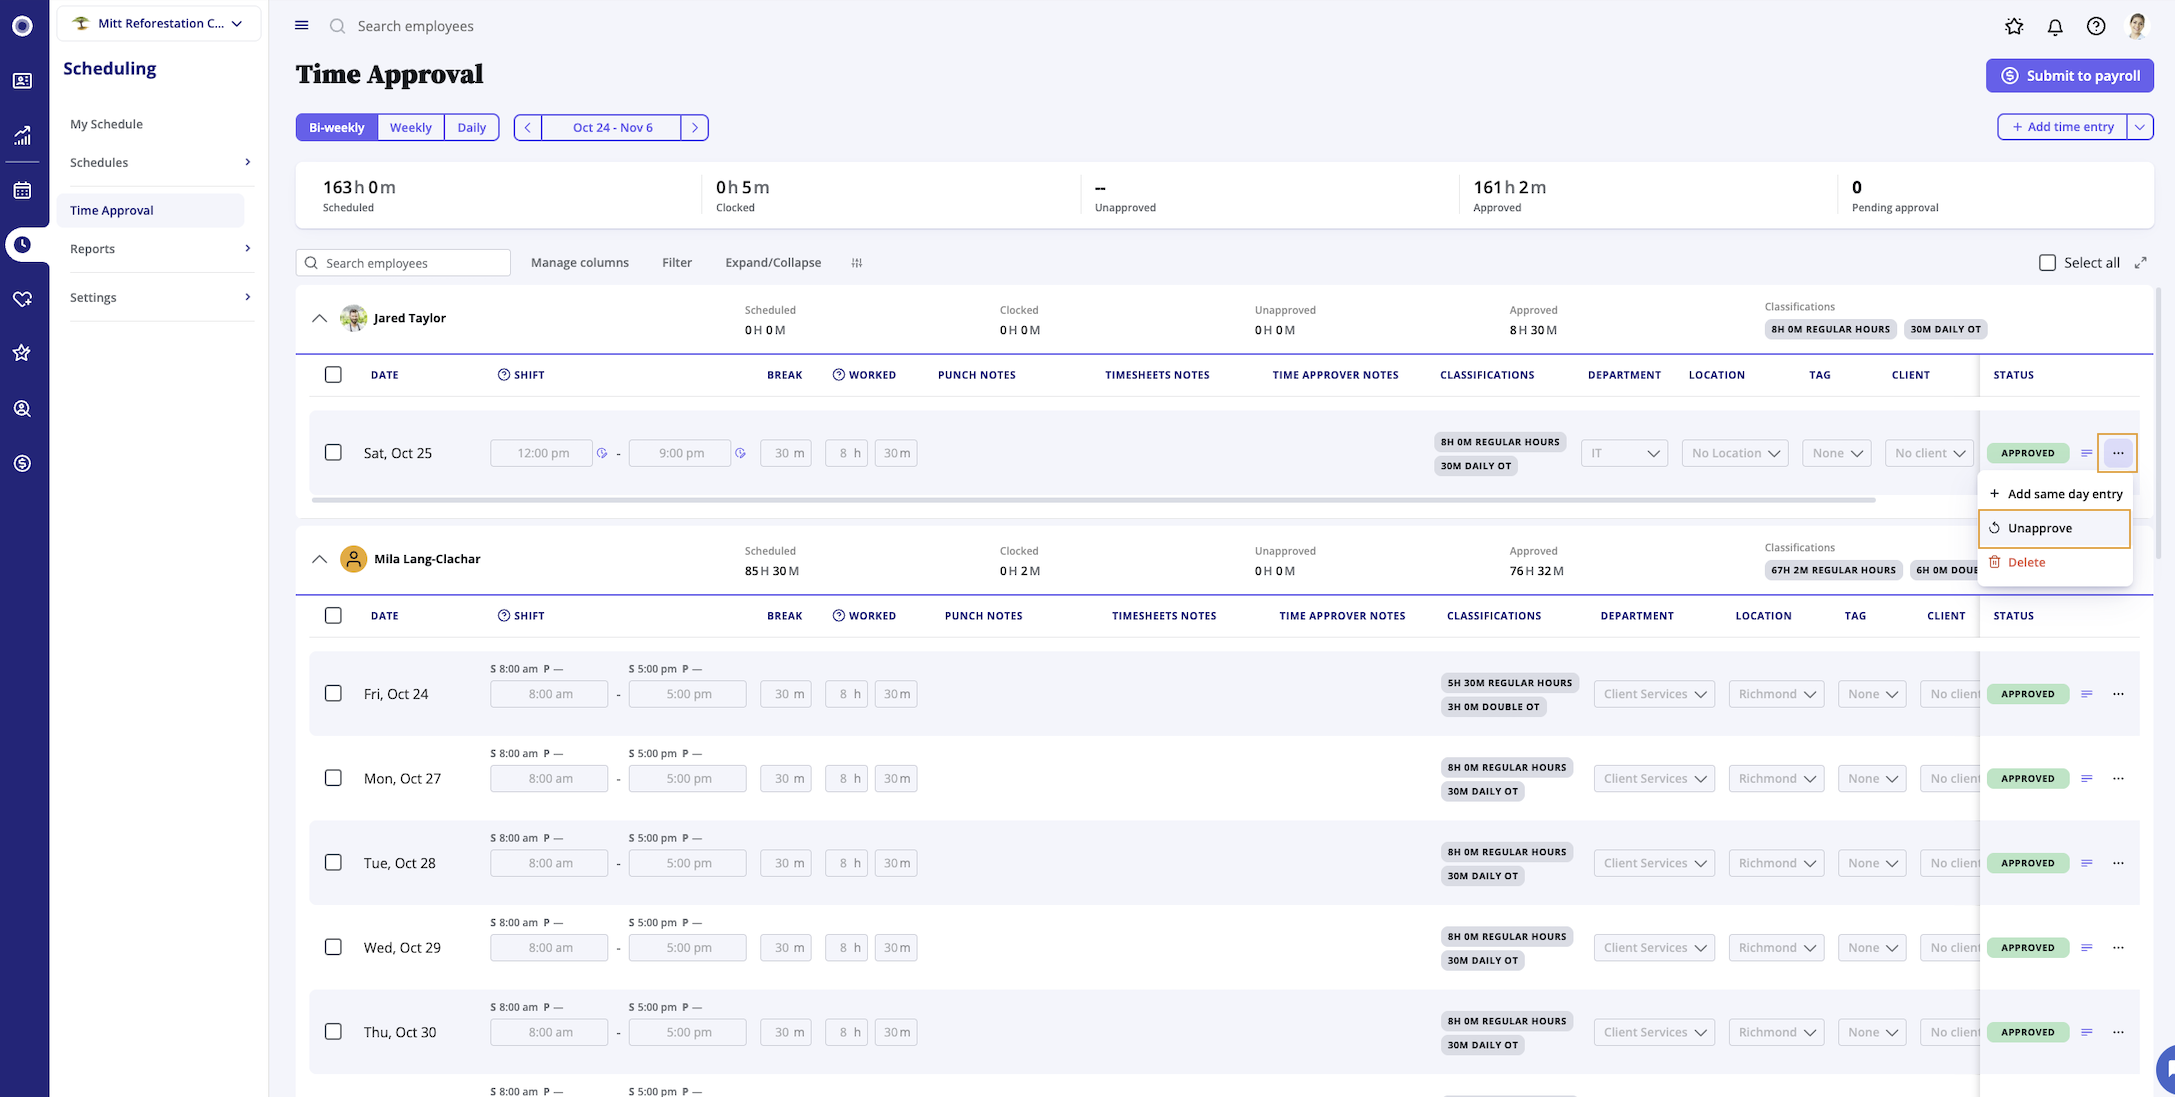Expand table to fullscreen icon
Viewport: 2175px width, 1097px height.
(x=2141, y=263)
